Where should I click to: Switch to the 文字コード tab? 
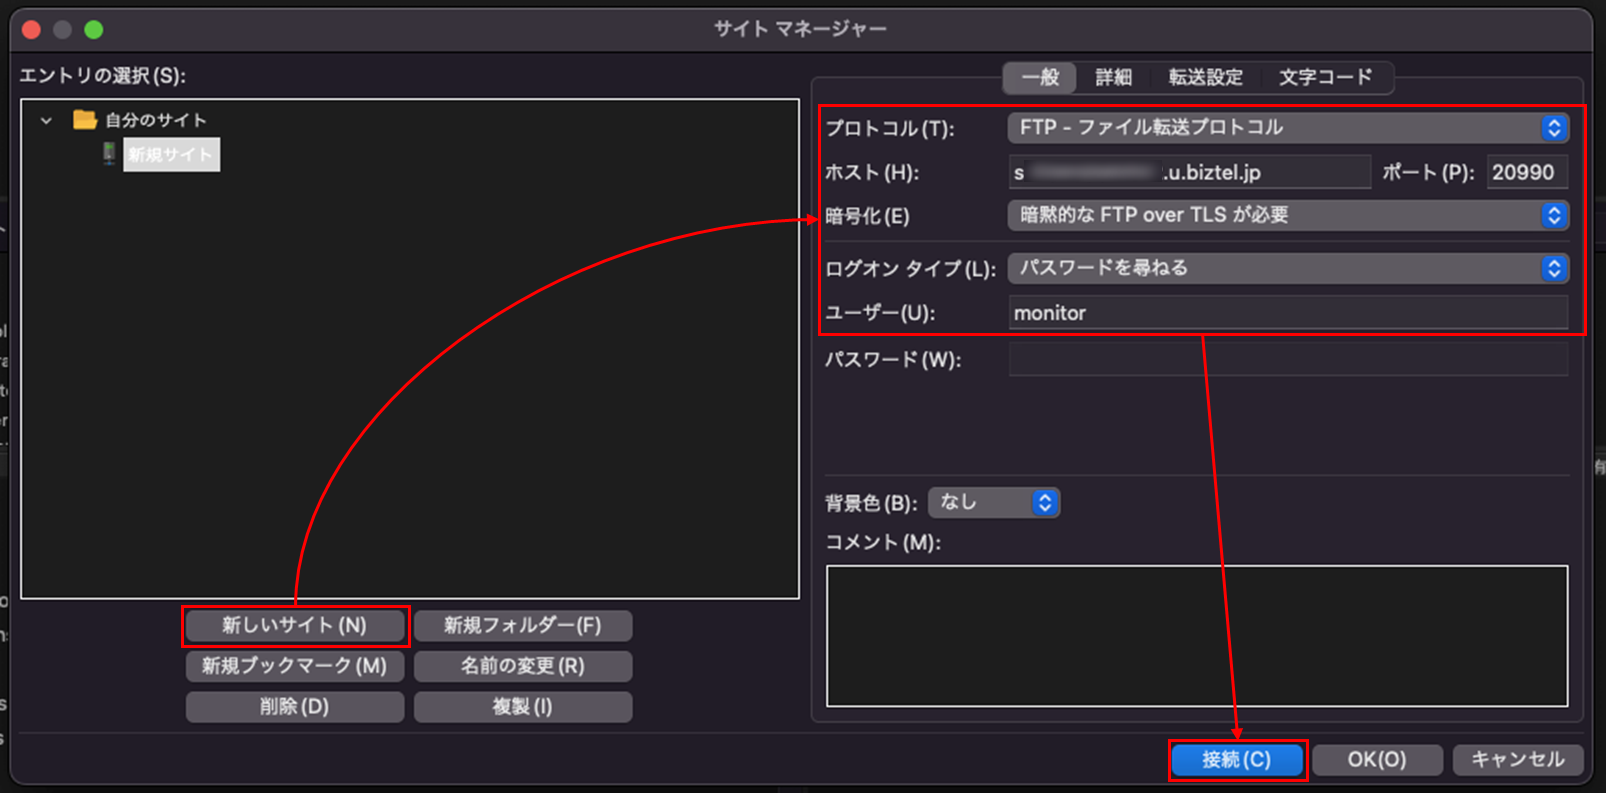[x=1325, y=77]
